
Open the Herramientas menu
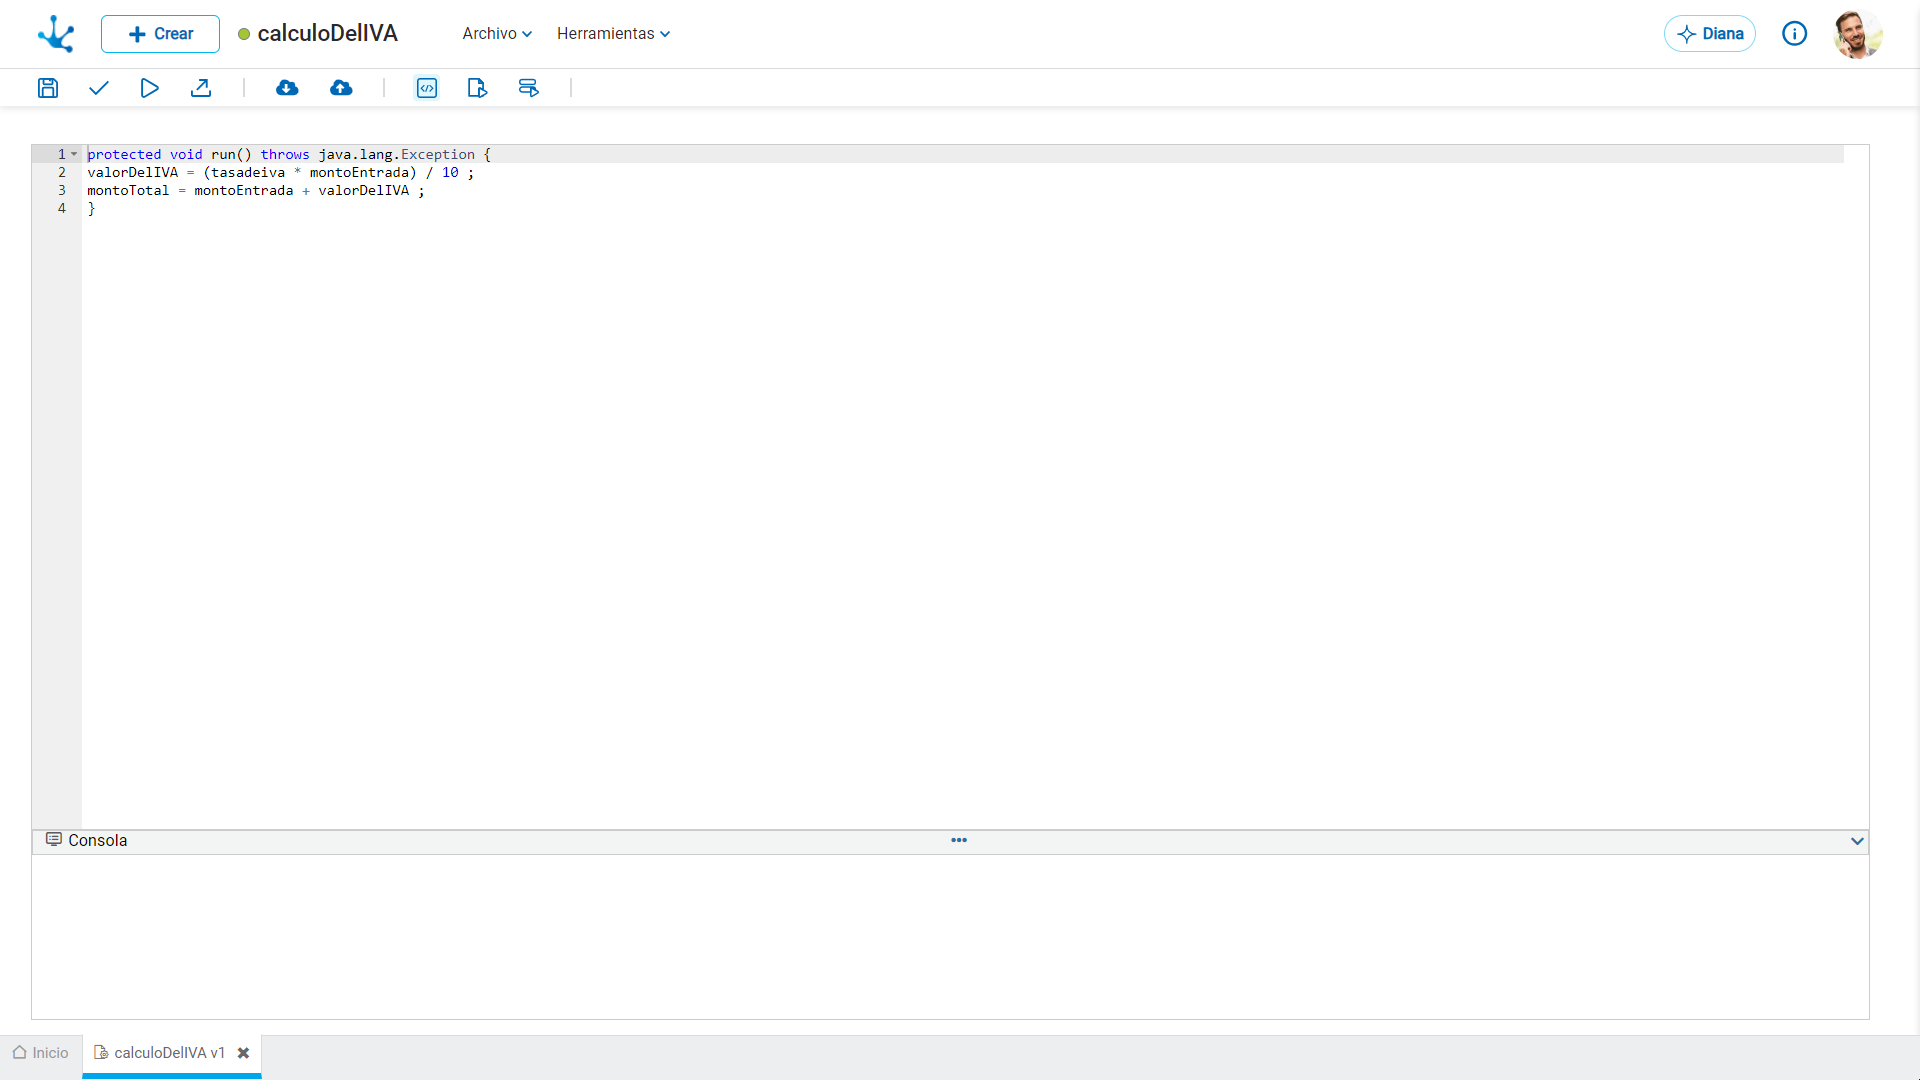[613, 34]
